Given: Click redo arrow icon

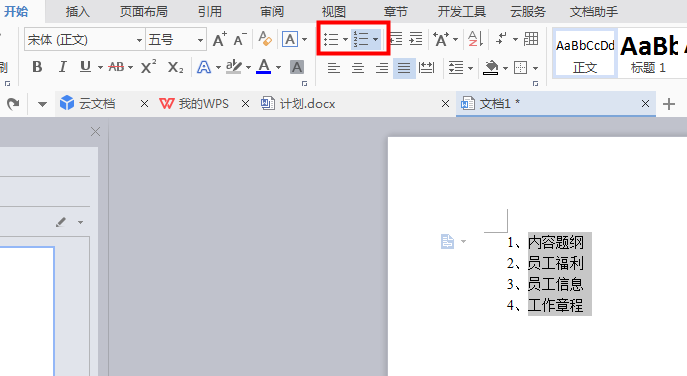Looking at the screenshot, I should point(13,104).
